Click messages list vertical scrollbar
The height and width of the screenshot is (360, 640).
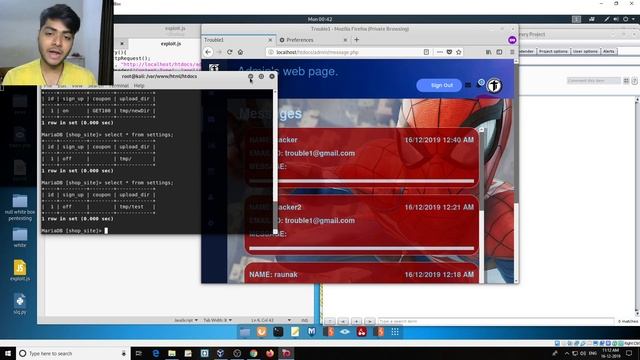481,205
